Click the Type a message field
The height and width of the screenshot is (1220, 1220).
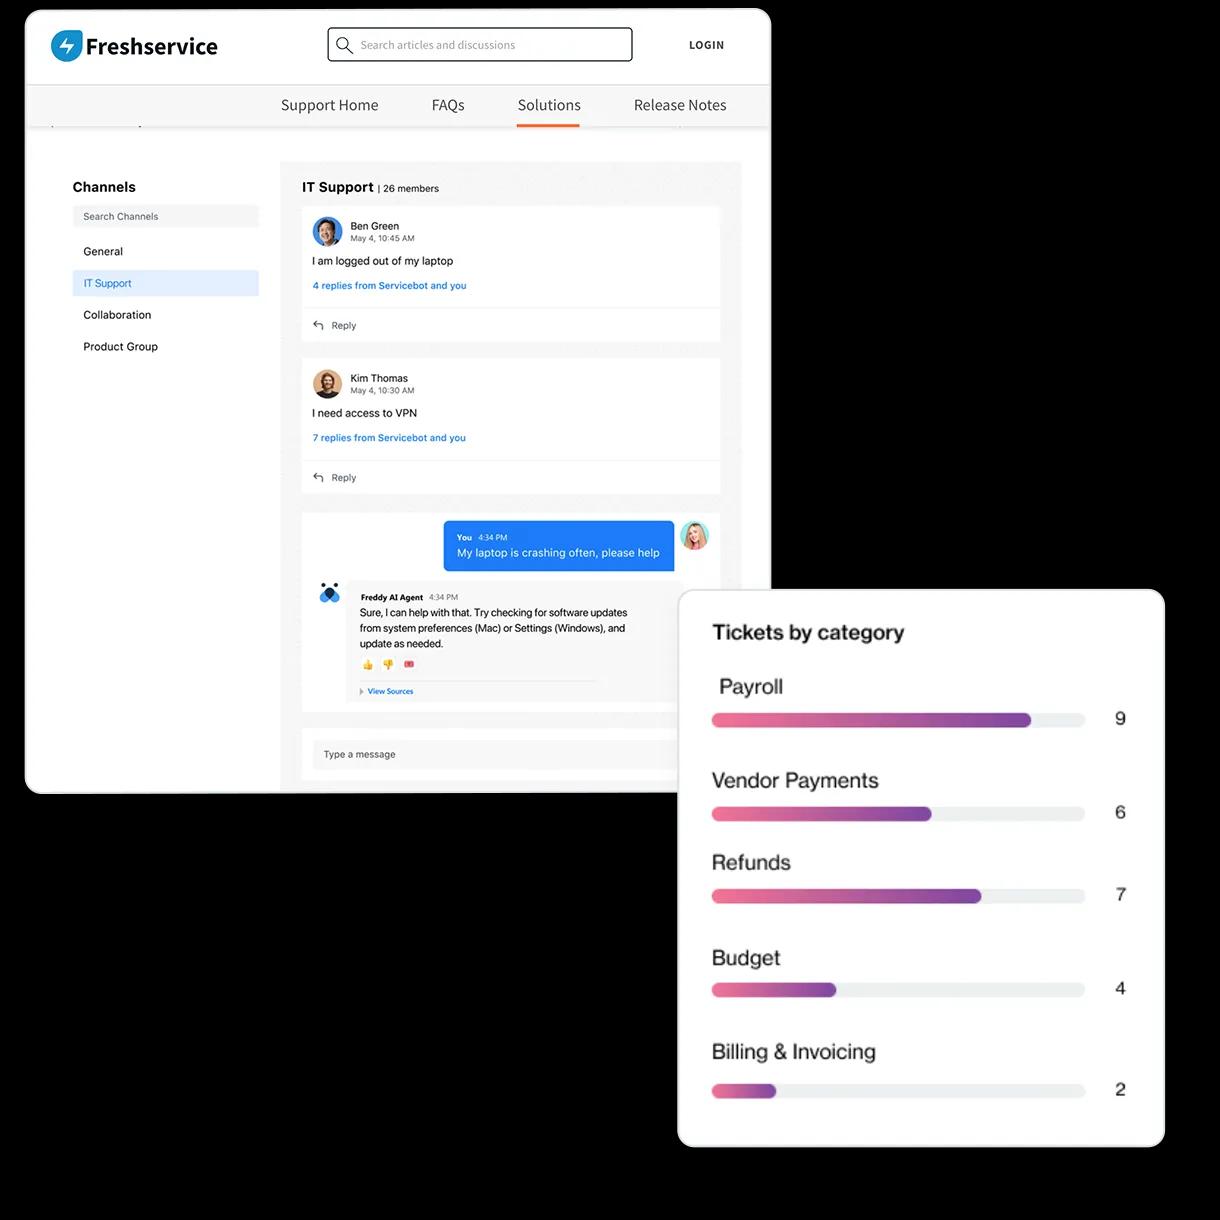[495, 754]
